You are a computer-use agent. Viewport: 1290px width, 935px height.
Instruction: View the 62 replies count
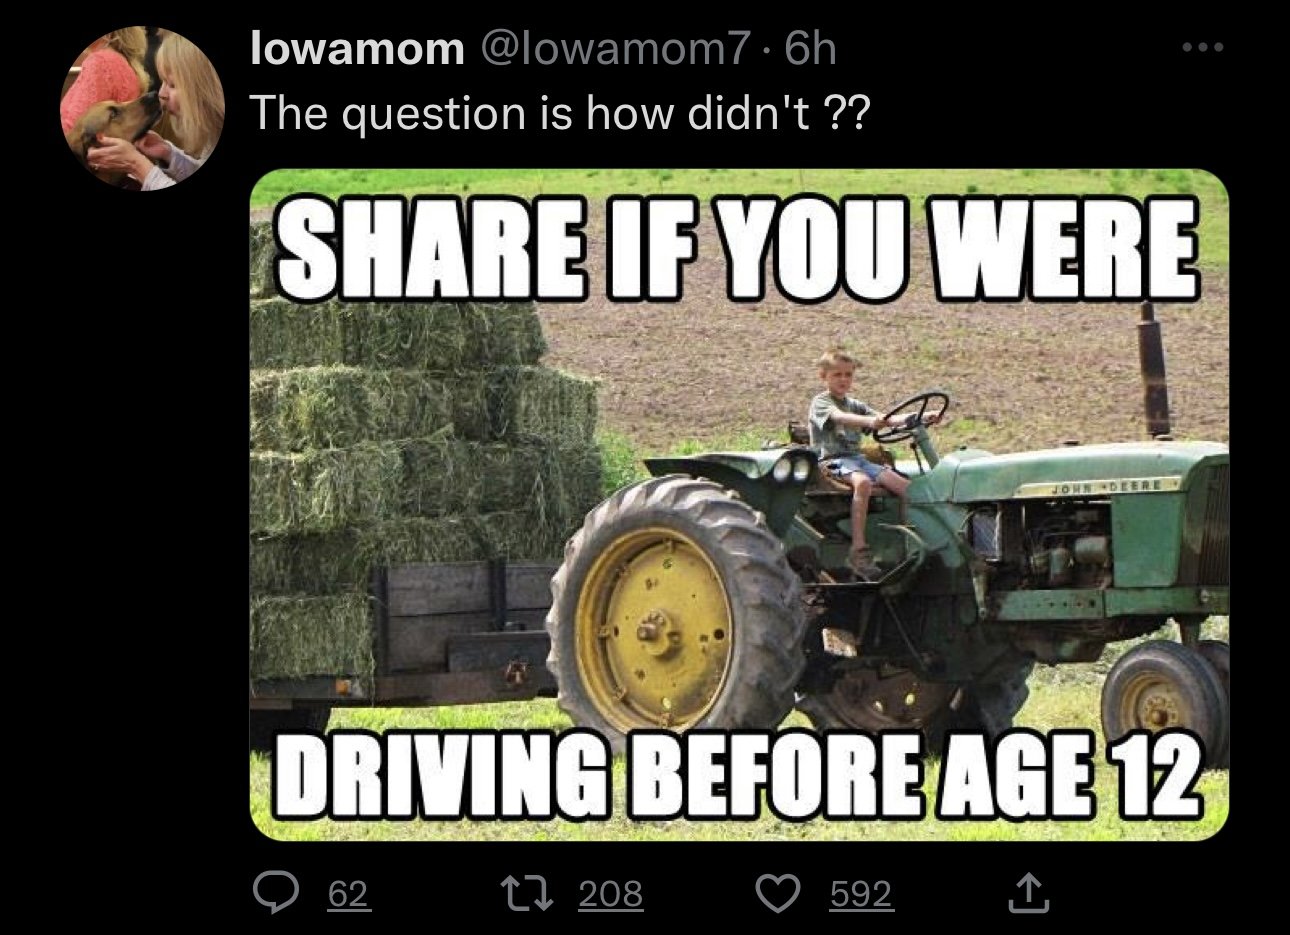coord(349,893)
